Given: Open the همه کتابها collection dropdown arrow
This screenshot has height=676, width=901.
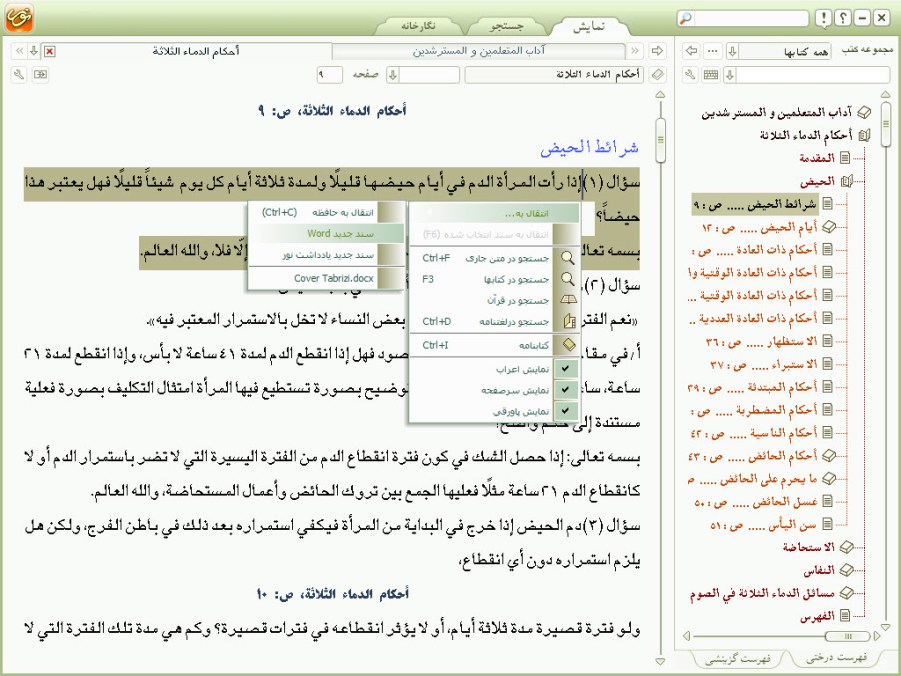Looking at the screenshot, I should point(732,51).
